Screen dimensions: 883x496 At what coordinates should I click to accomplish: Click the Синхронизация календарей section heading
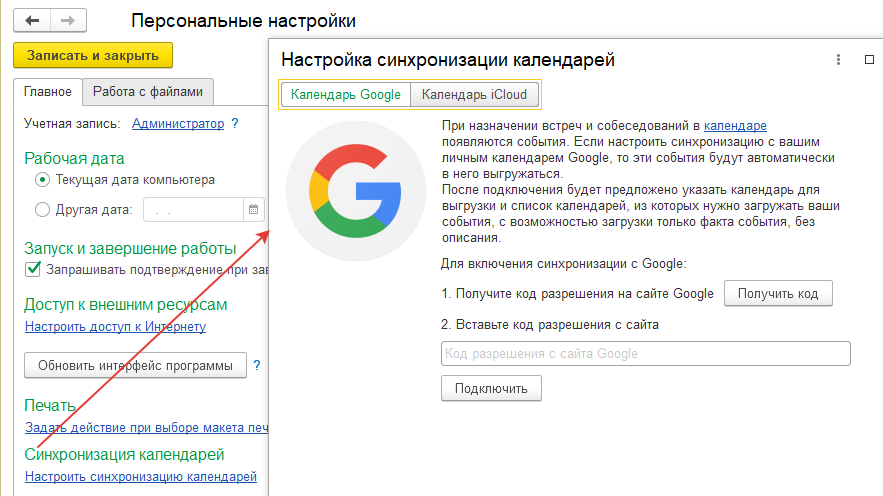coord(124,454)
